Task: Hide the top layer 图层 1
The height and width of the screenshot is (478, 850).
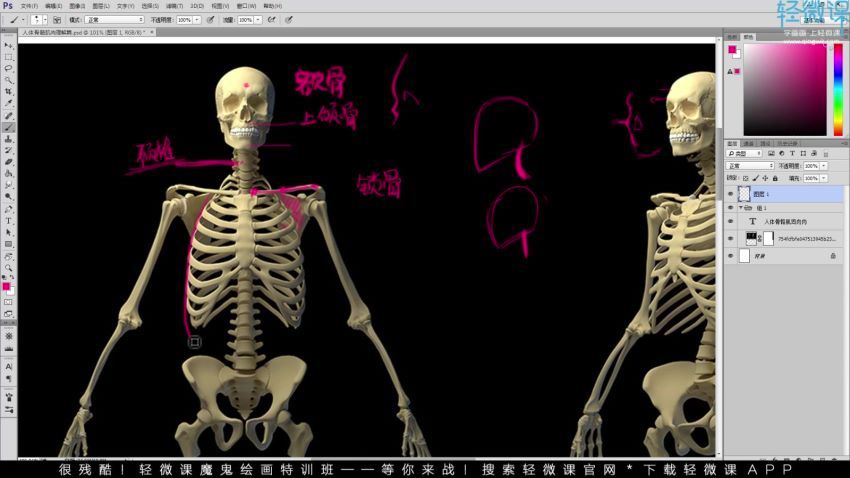Action: pyautogui.click(x=730, y=193)
